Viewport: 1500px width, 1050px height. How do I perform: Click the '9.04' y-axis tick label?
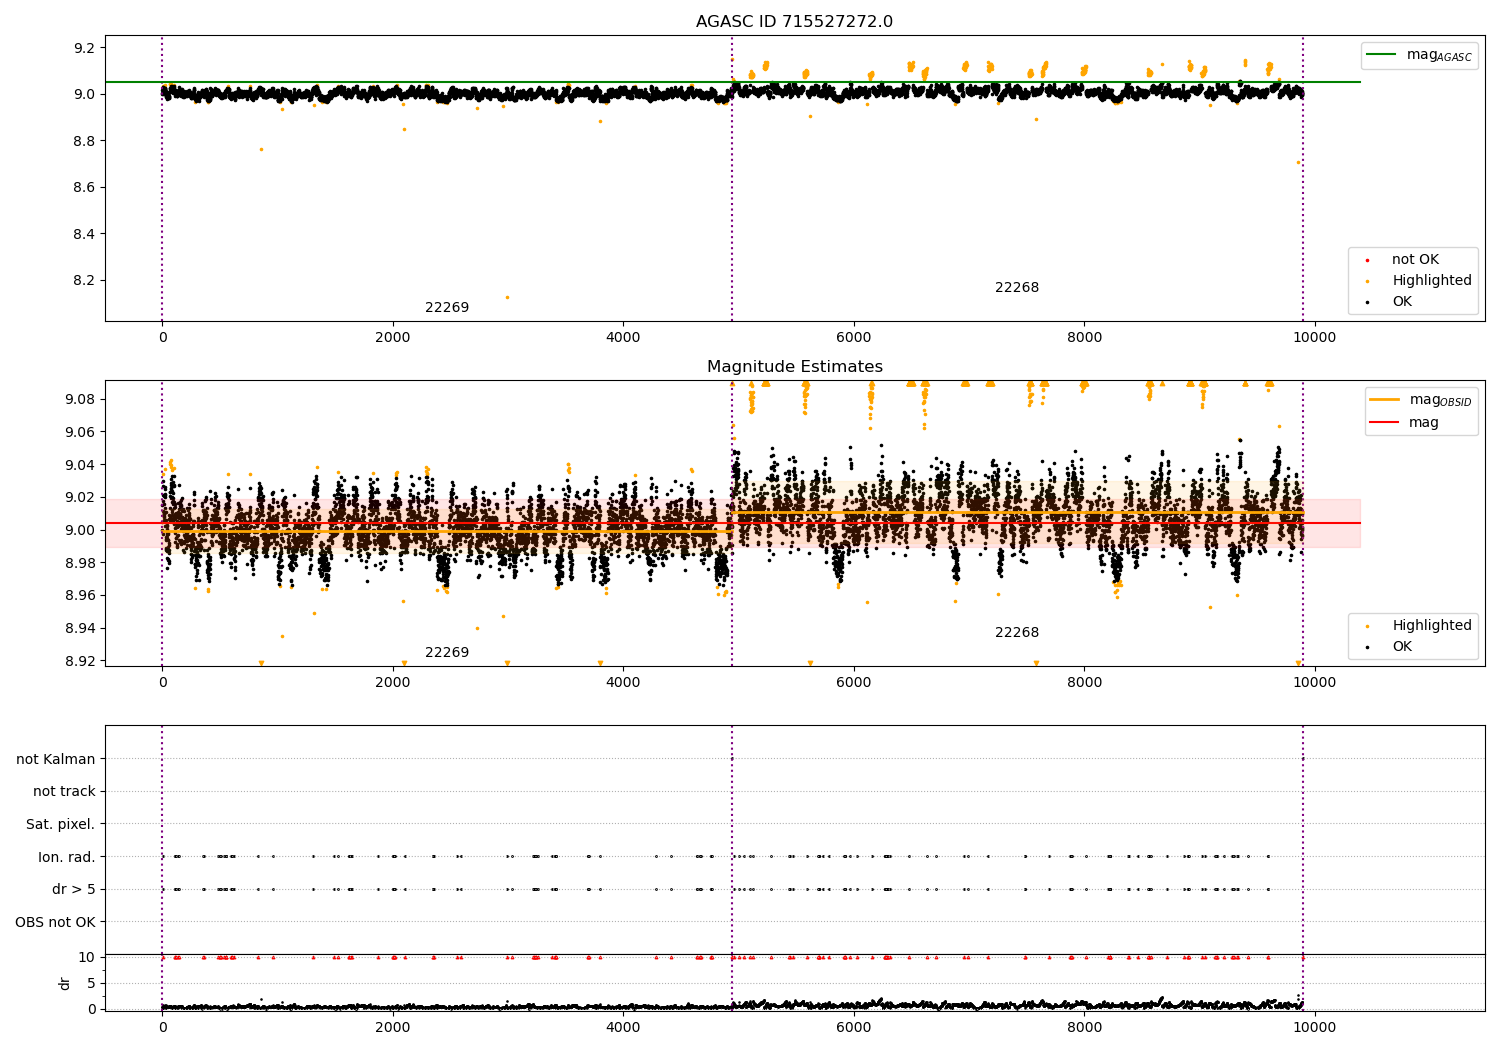(x=80, y=465)
